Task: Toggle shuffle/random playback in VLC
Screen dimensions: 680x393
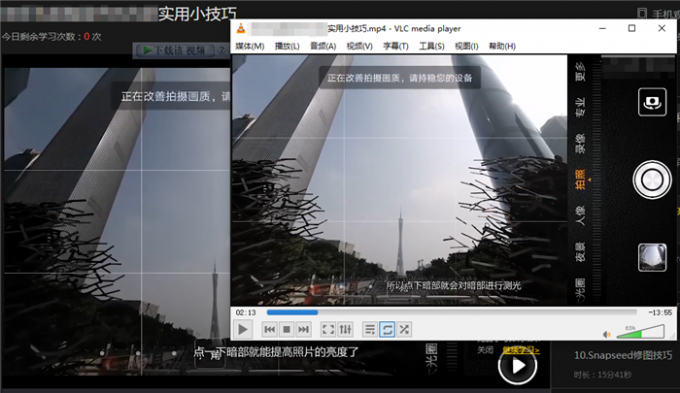Action: point(404,330)
